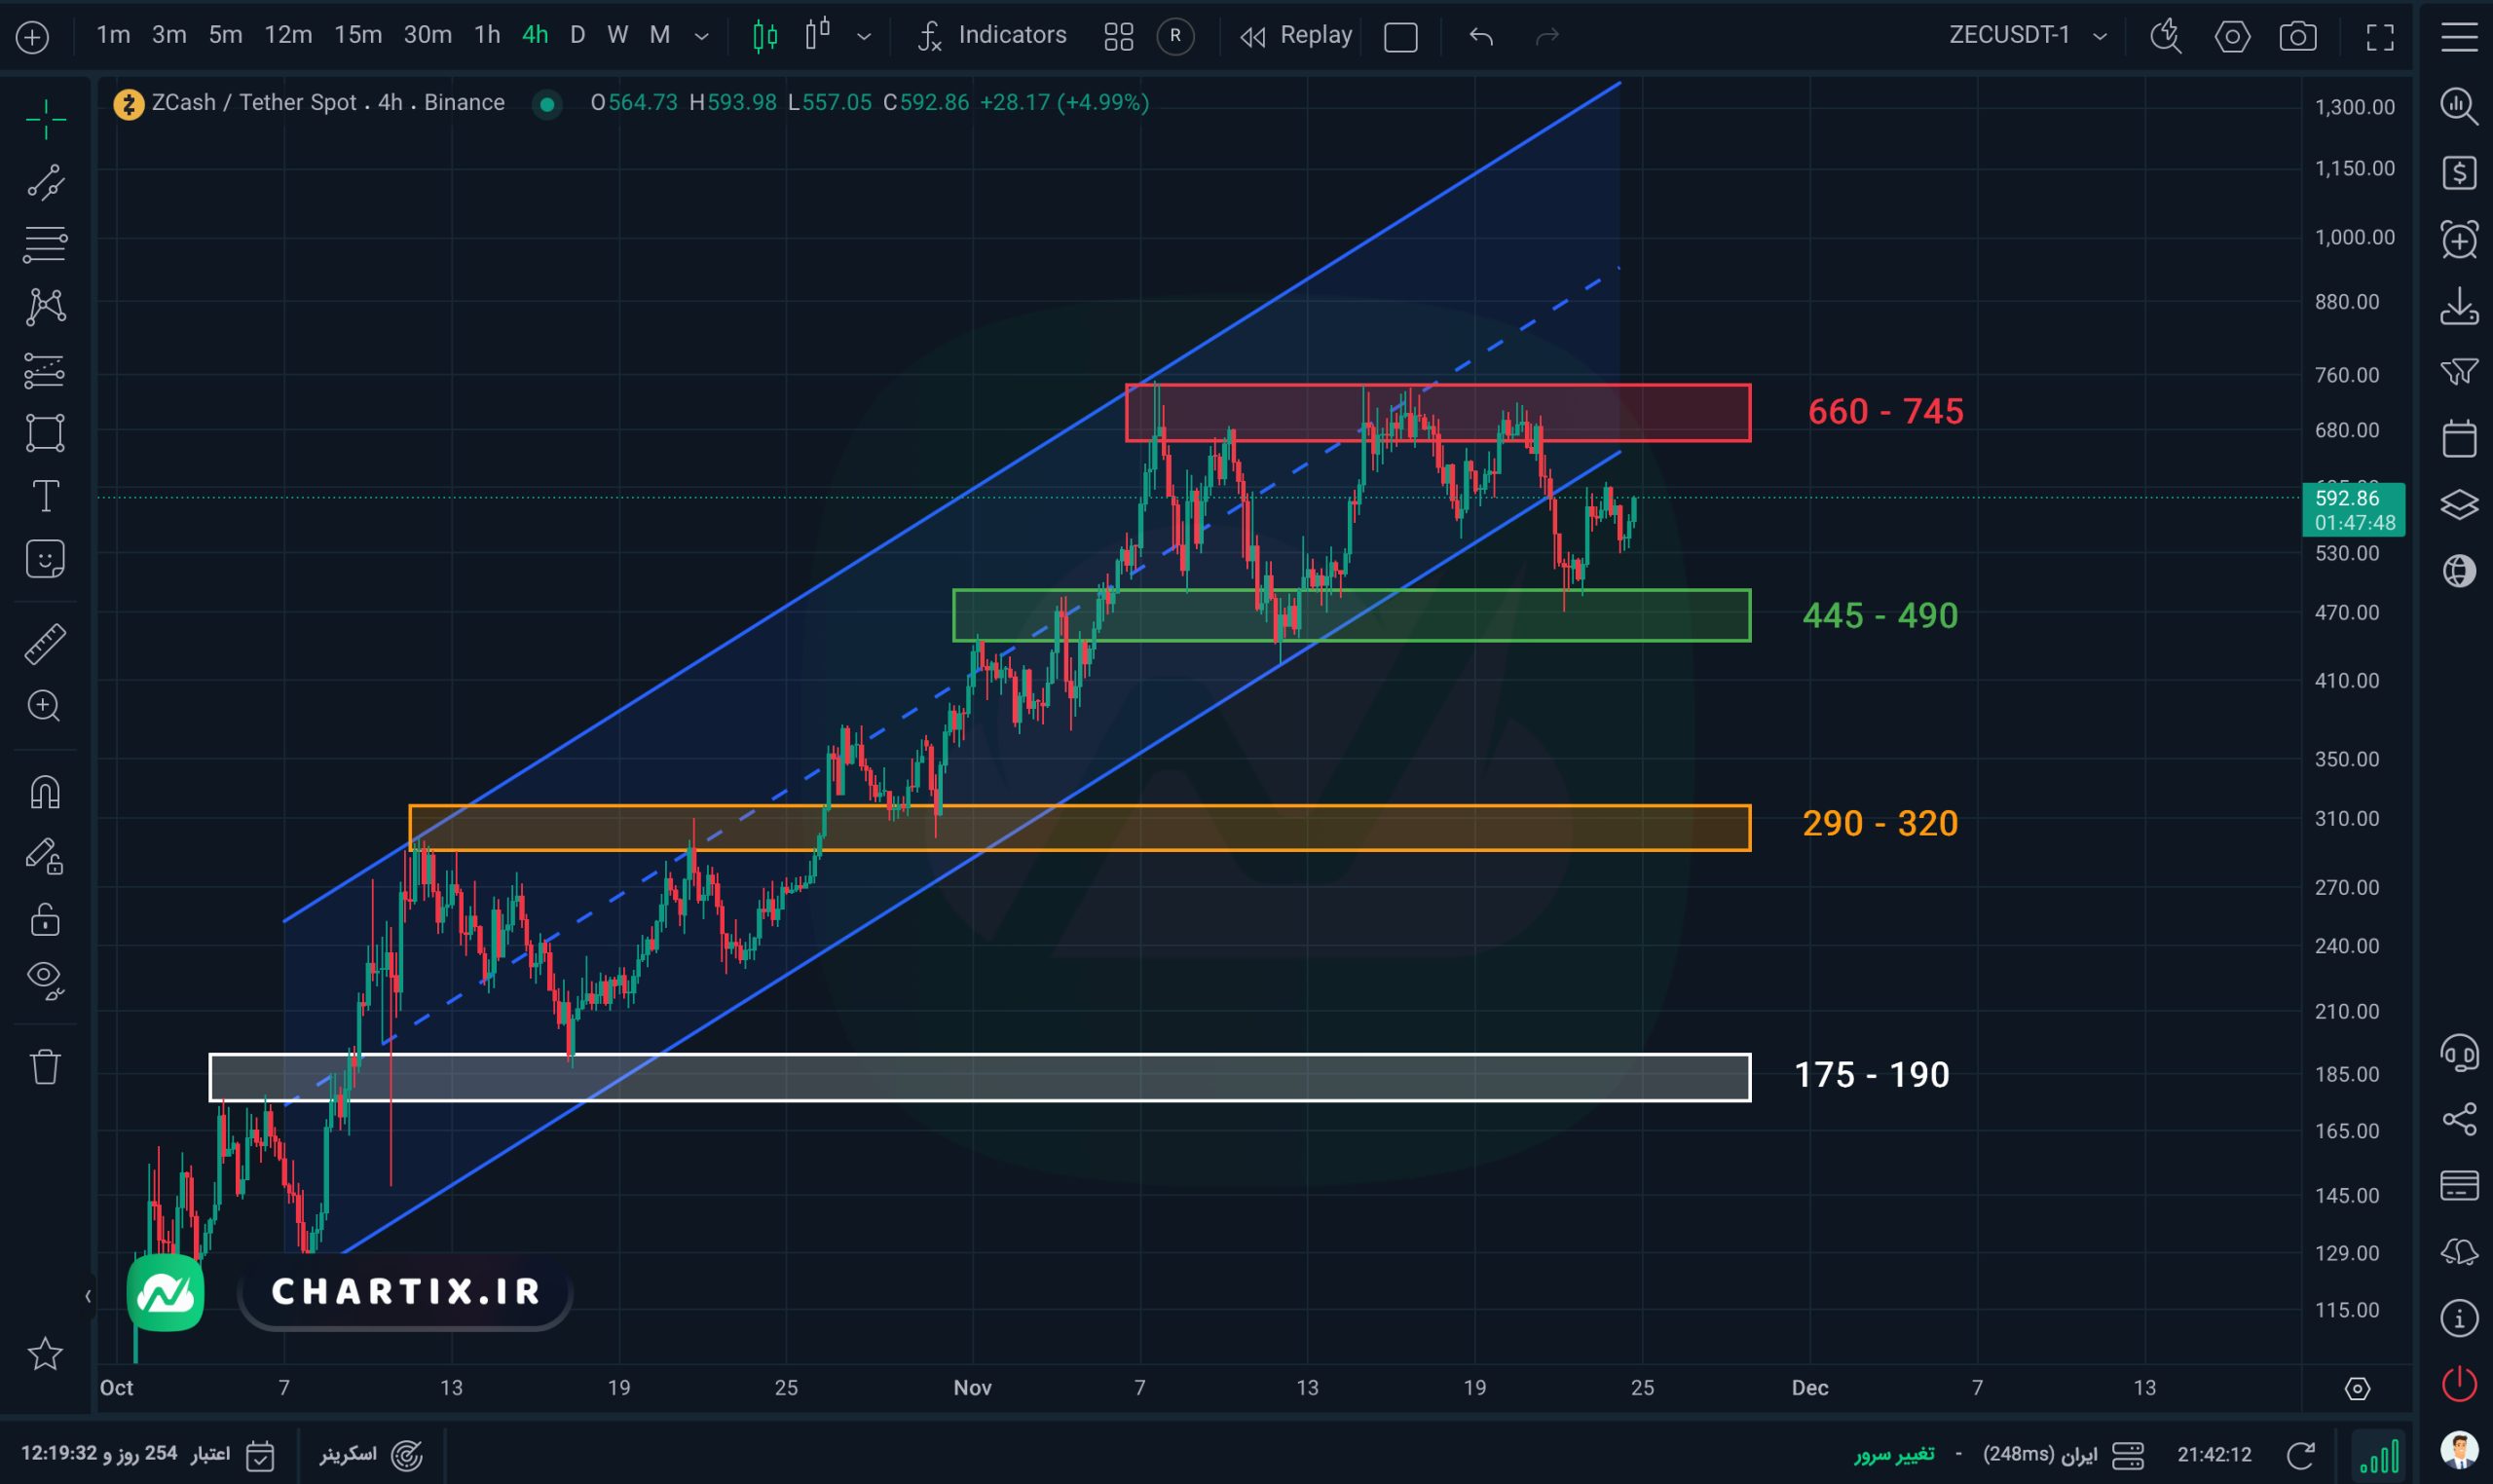Toggle lock all drawings
The height and width of the screenshot is (1484, 2493).
point(45,918)
